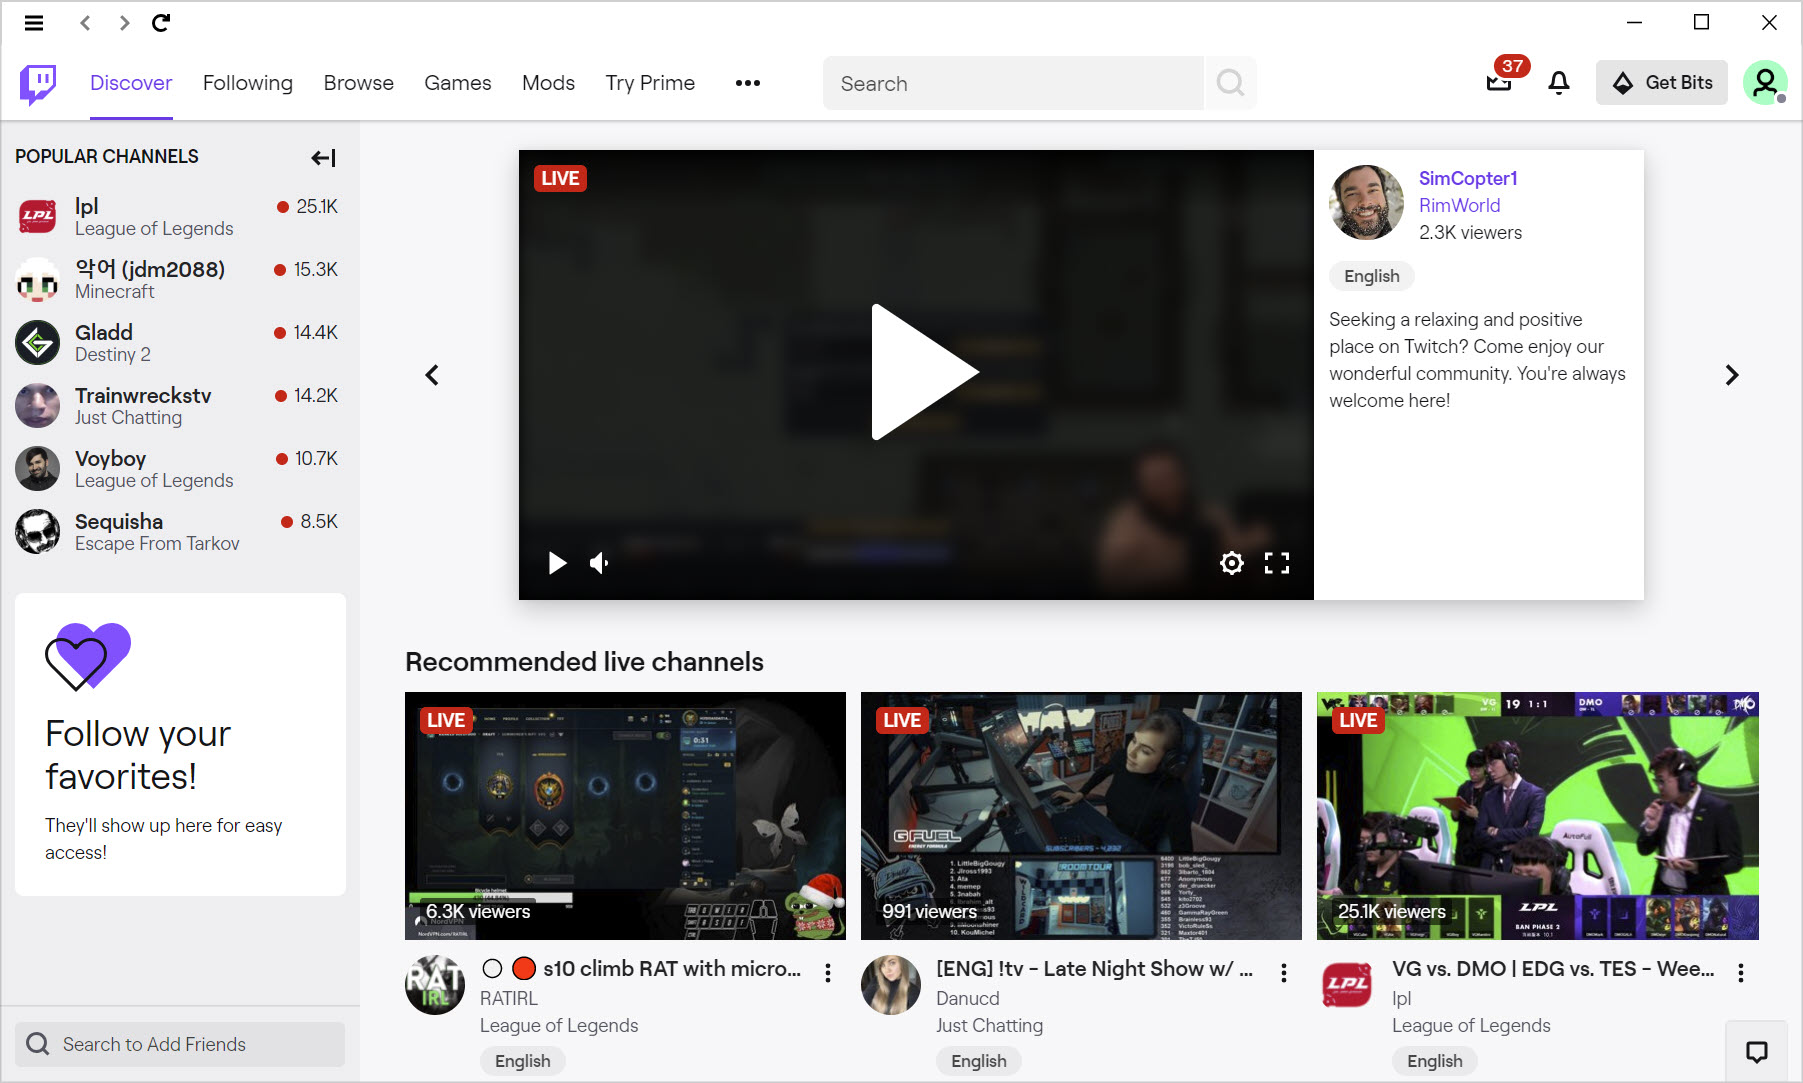Click the League of Legends link under RATIRL
This screenshot has height=1083, width=1803.
559,1025
